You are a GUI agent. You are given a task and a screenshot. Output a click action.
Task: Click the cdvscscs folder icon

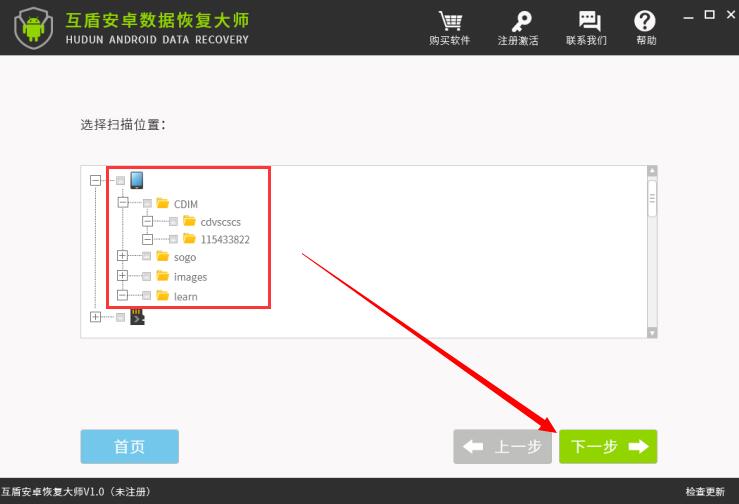(189, 221)
